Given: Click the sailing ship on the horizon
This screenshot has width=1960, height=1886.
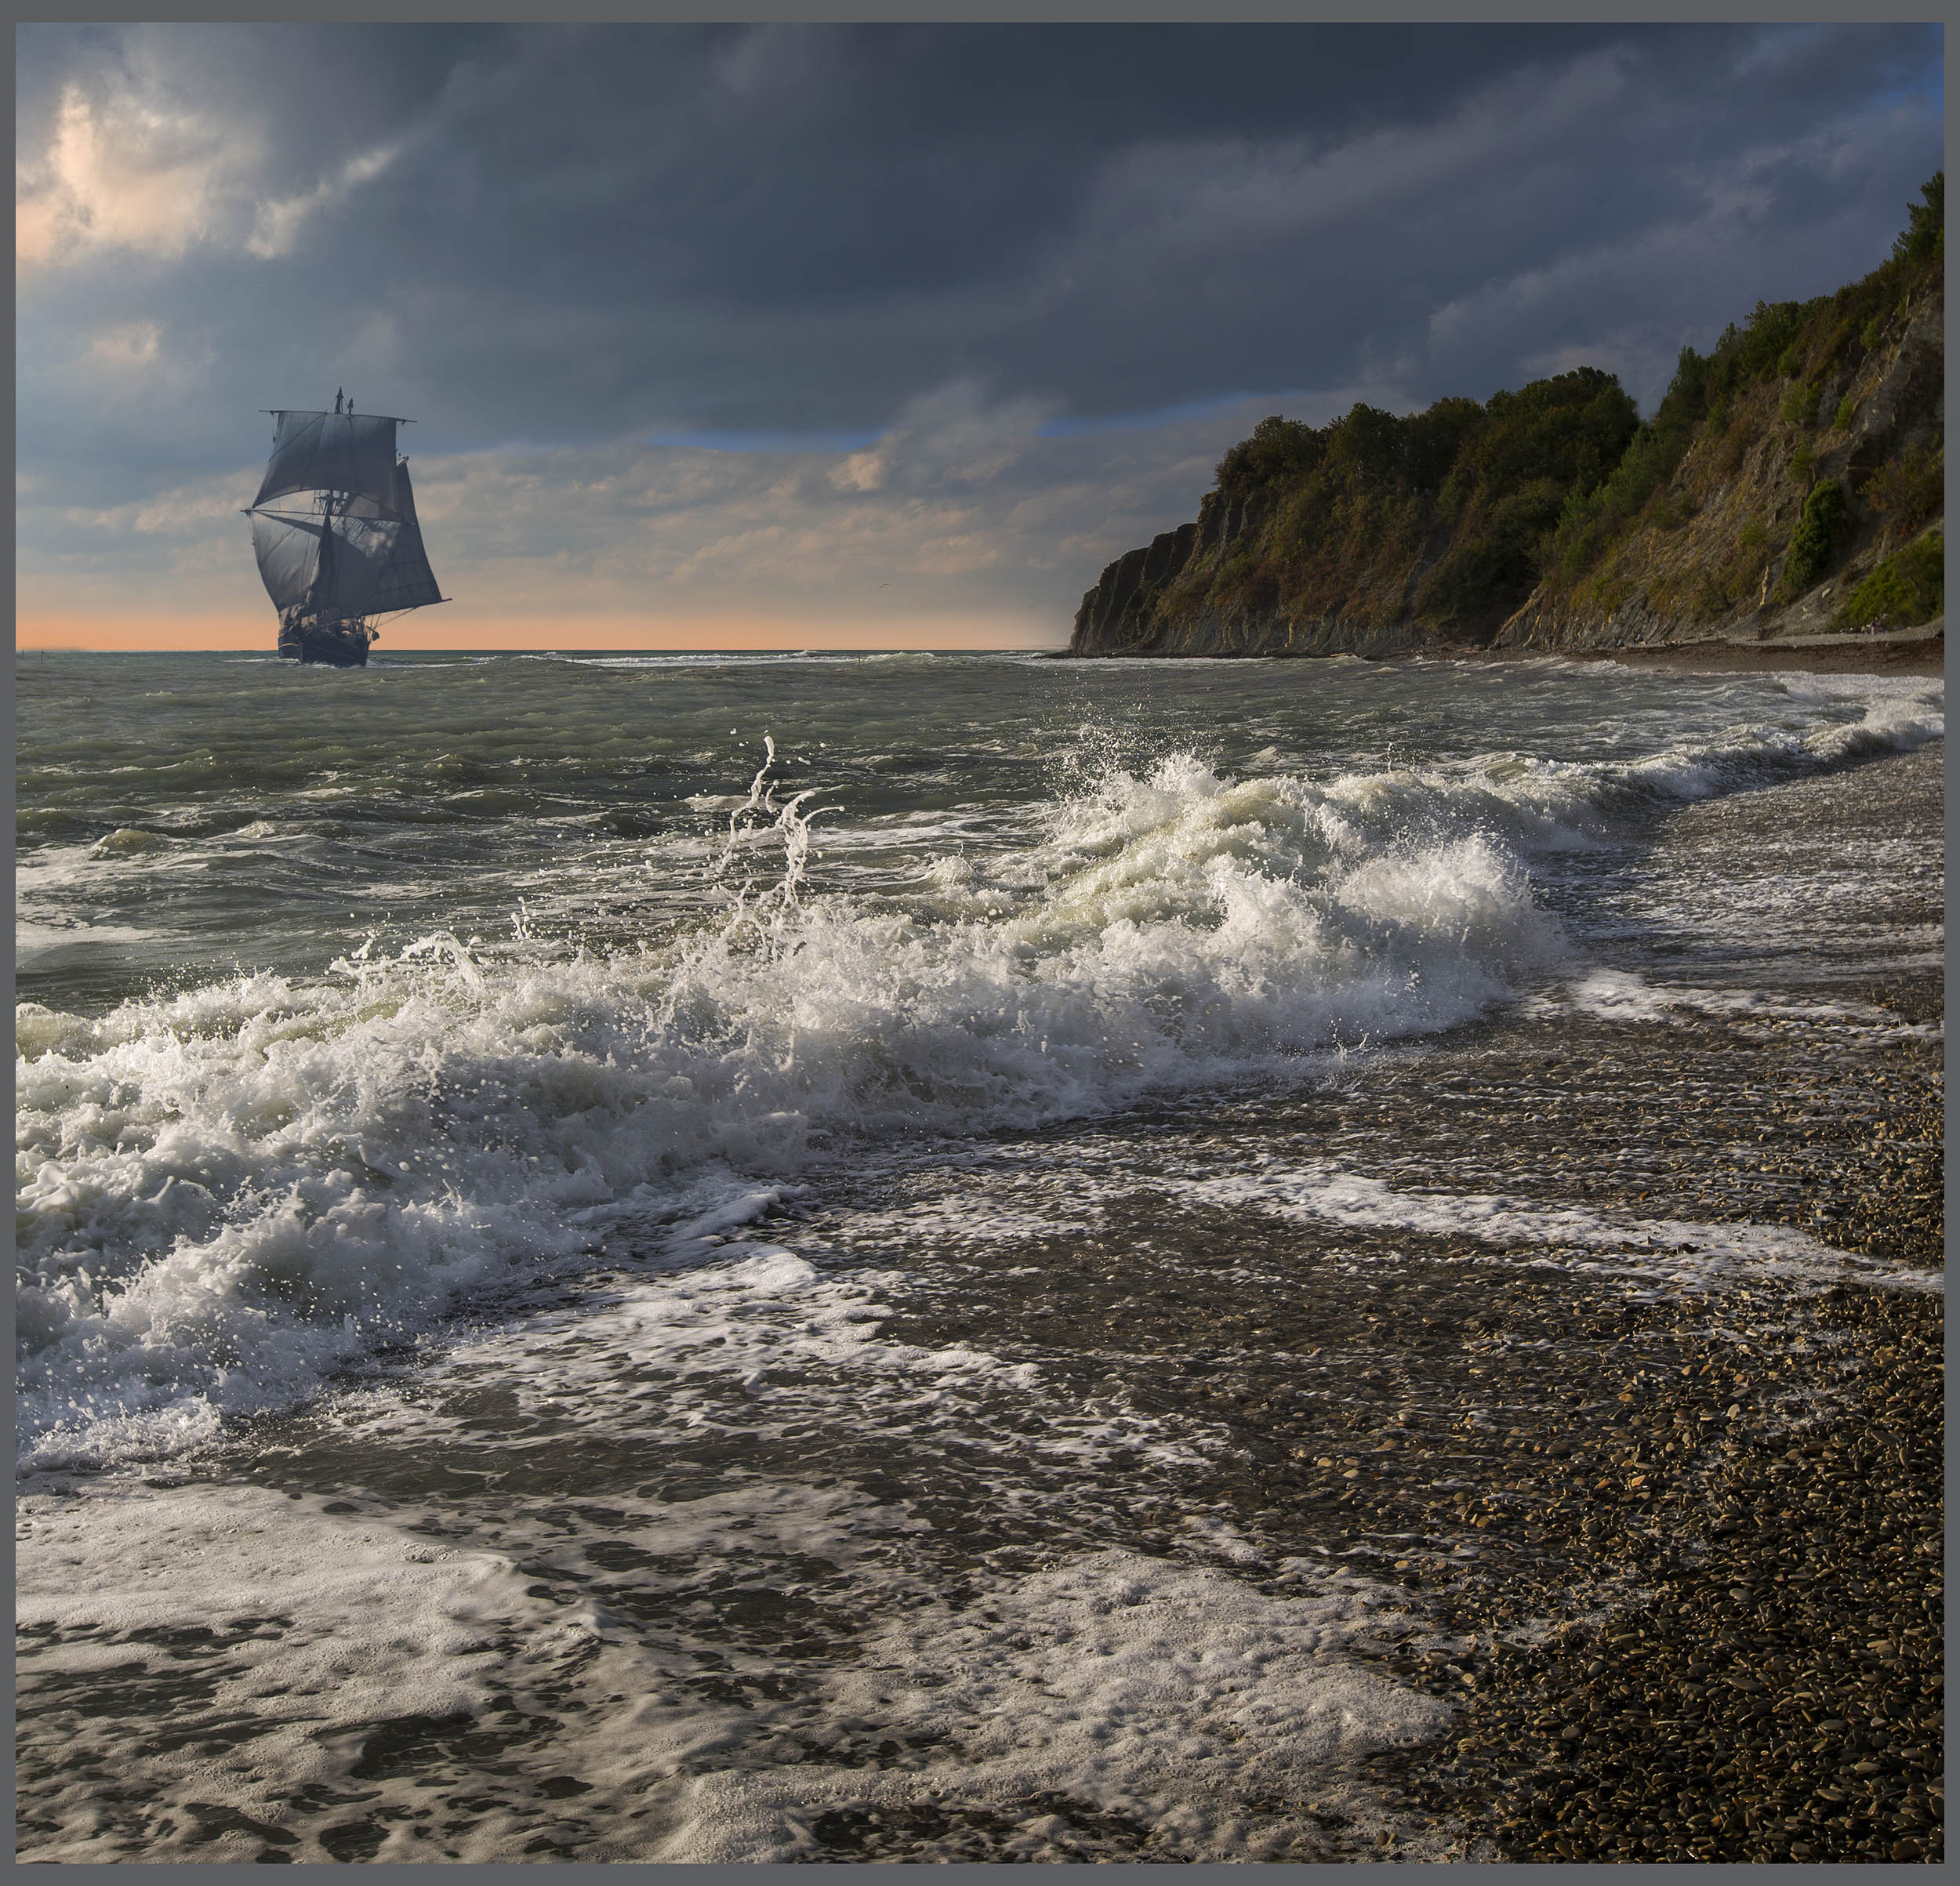Looking at the screenshot, I should tap(340, 530).
